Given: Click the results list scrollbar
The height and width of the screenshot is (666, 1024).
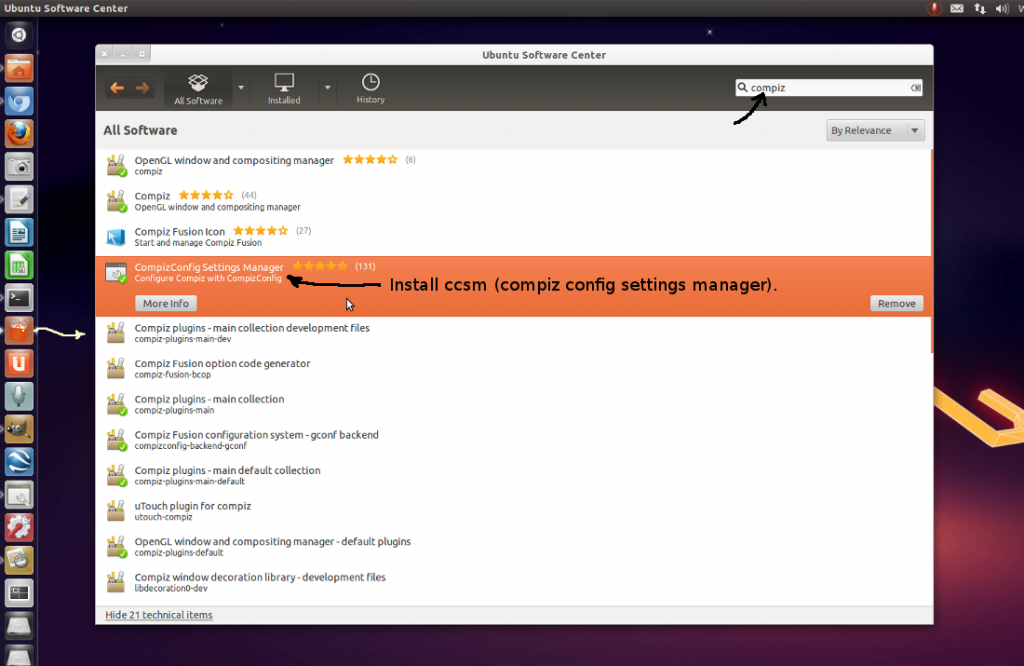Looking at the screenshot, I should tap(931, 251).
